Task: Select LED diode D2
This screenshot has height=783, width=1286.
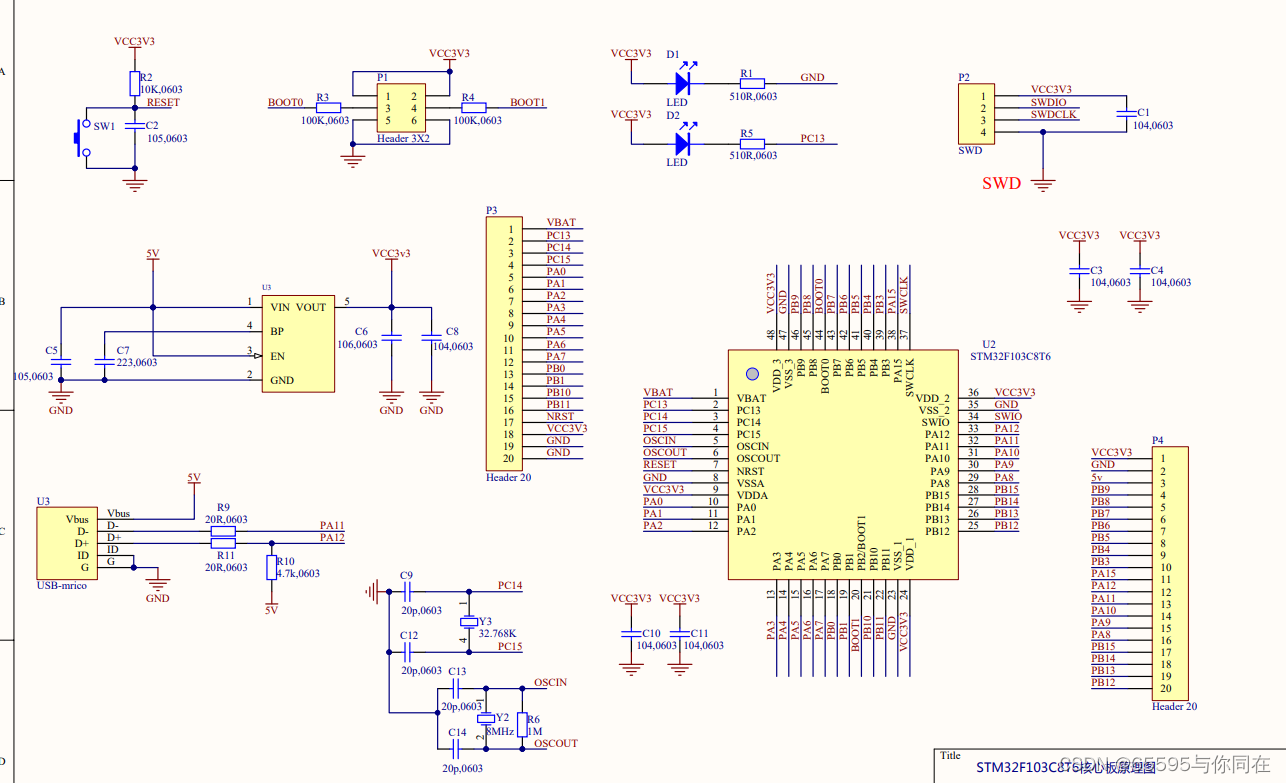Action: pos(684,144)
